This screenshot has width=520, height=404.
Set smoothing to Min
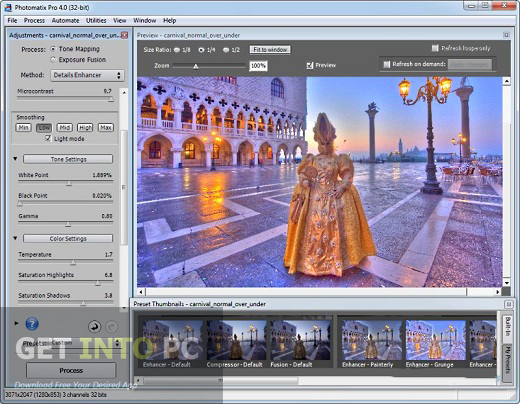point(23,128)
